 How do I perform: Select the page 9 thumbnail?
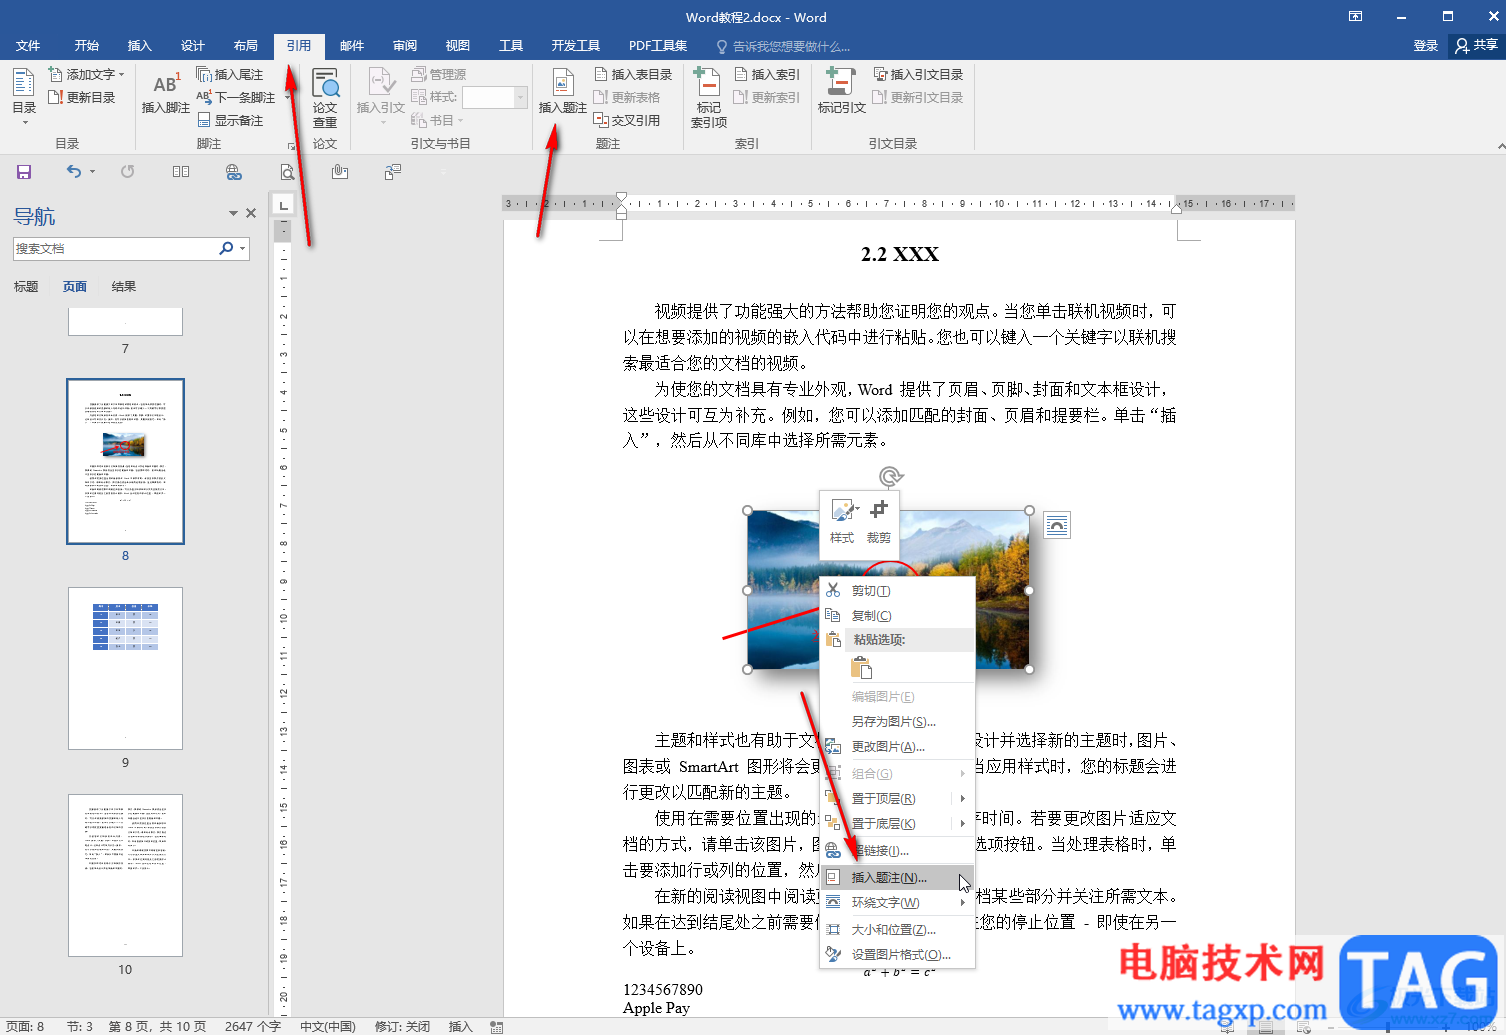coord(125,668)
